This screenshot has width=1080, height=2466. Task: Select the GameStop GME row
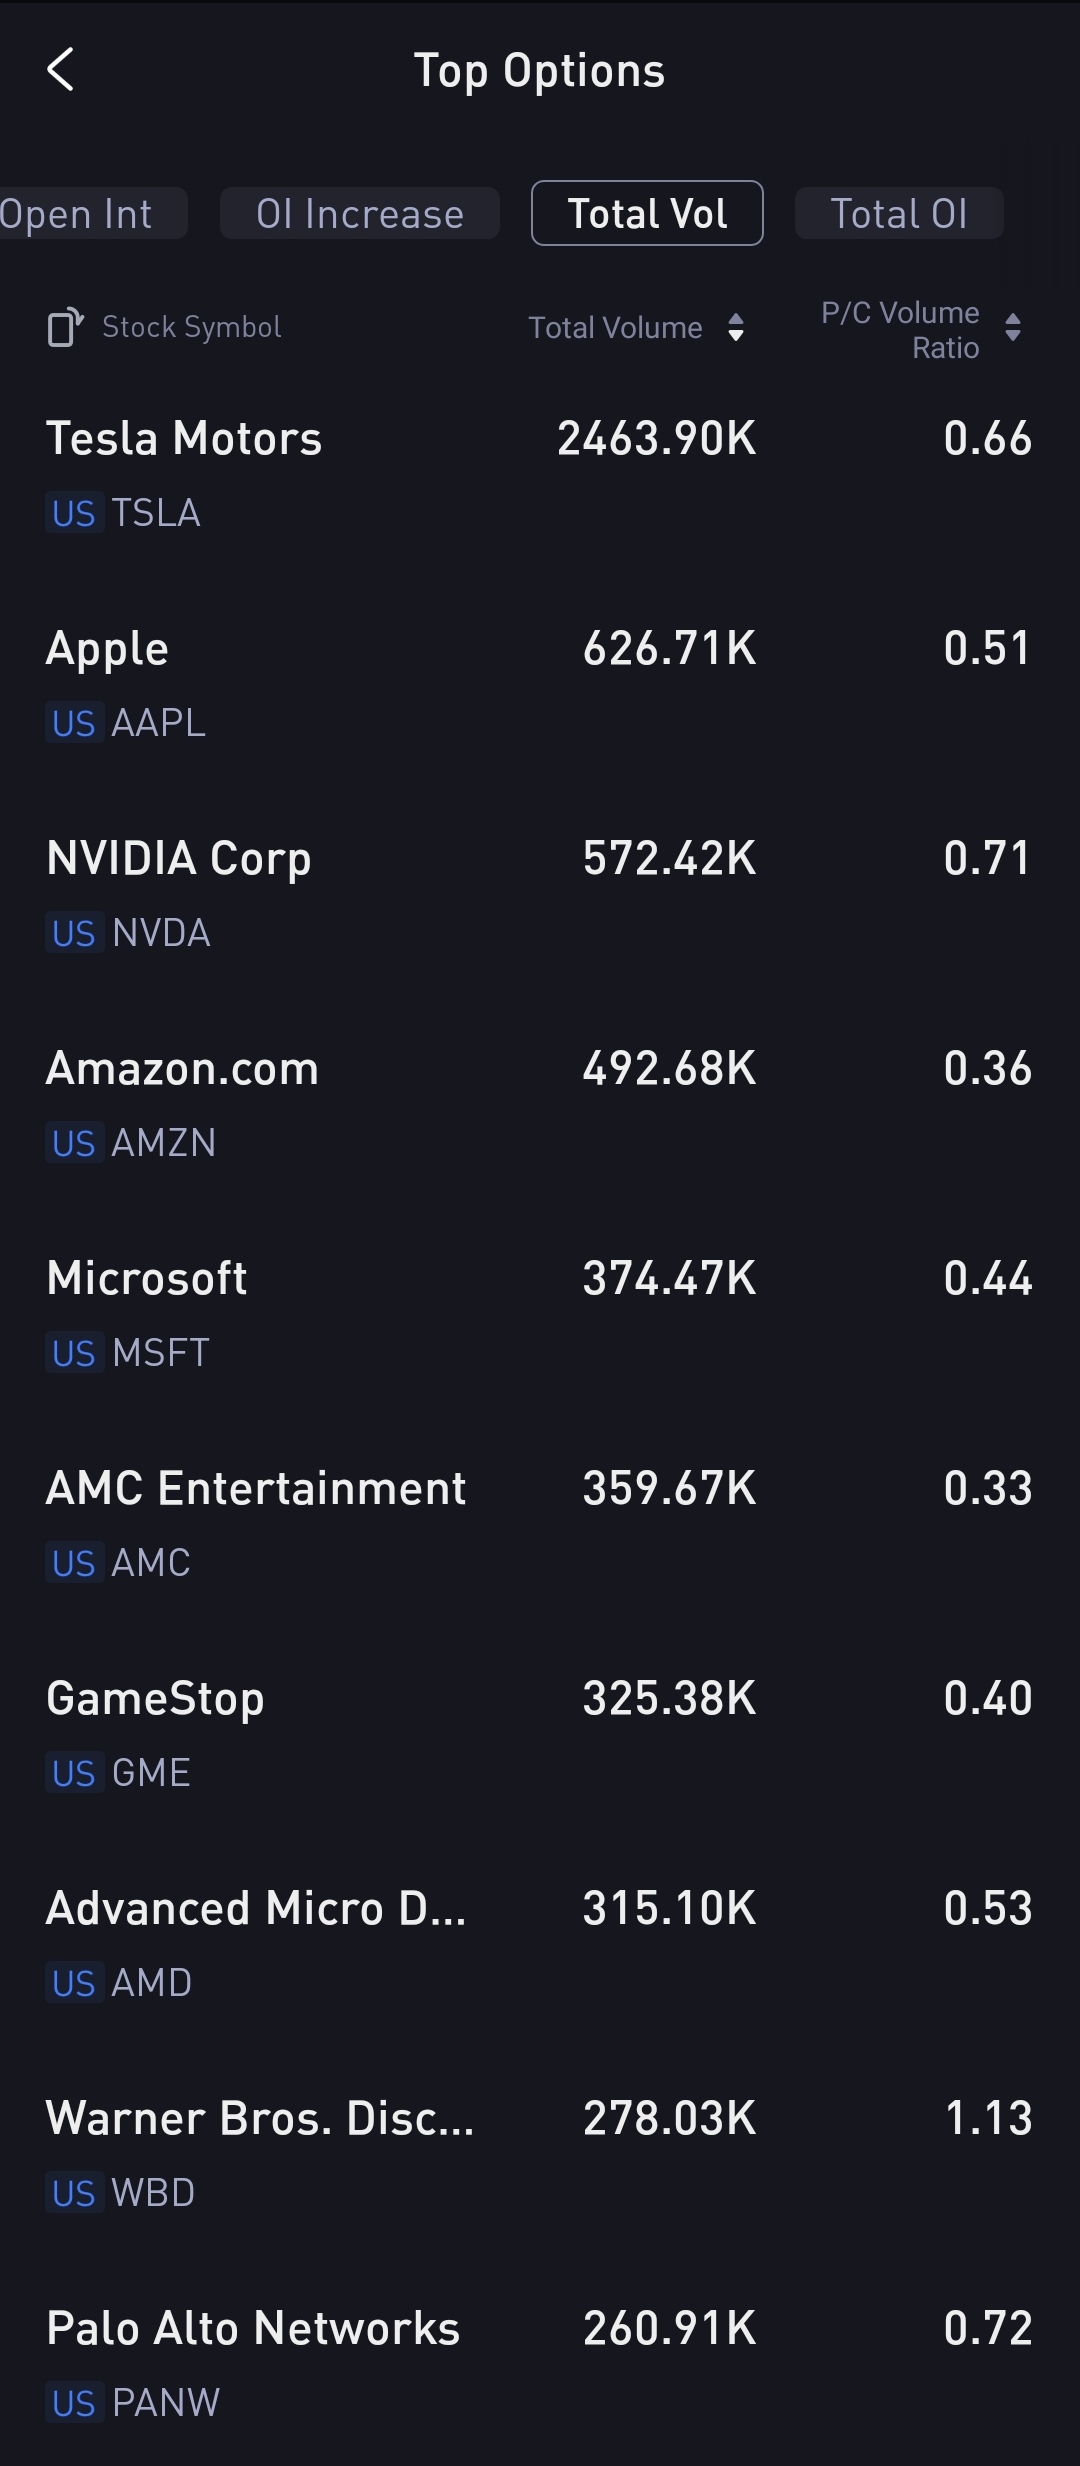point(540,1735)
